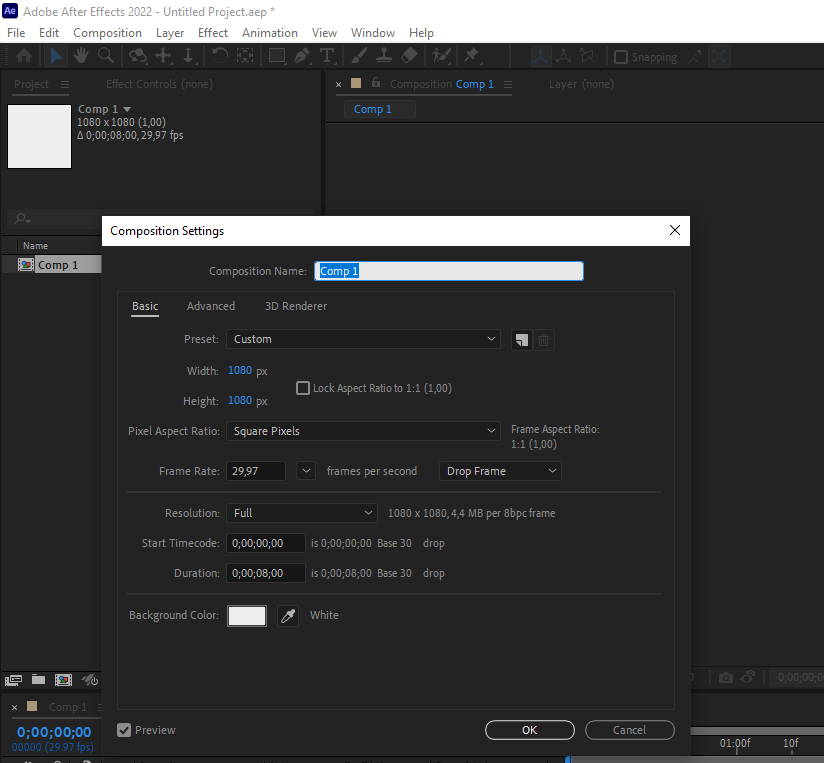Click the rocket project settings icon
The width and height of the screenshot is (824, 763).
90,680
